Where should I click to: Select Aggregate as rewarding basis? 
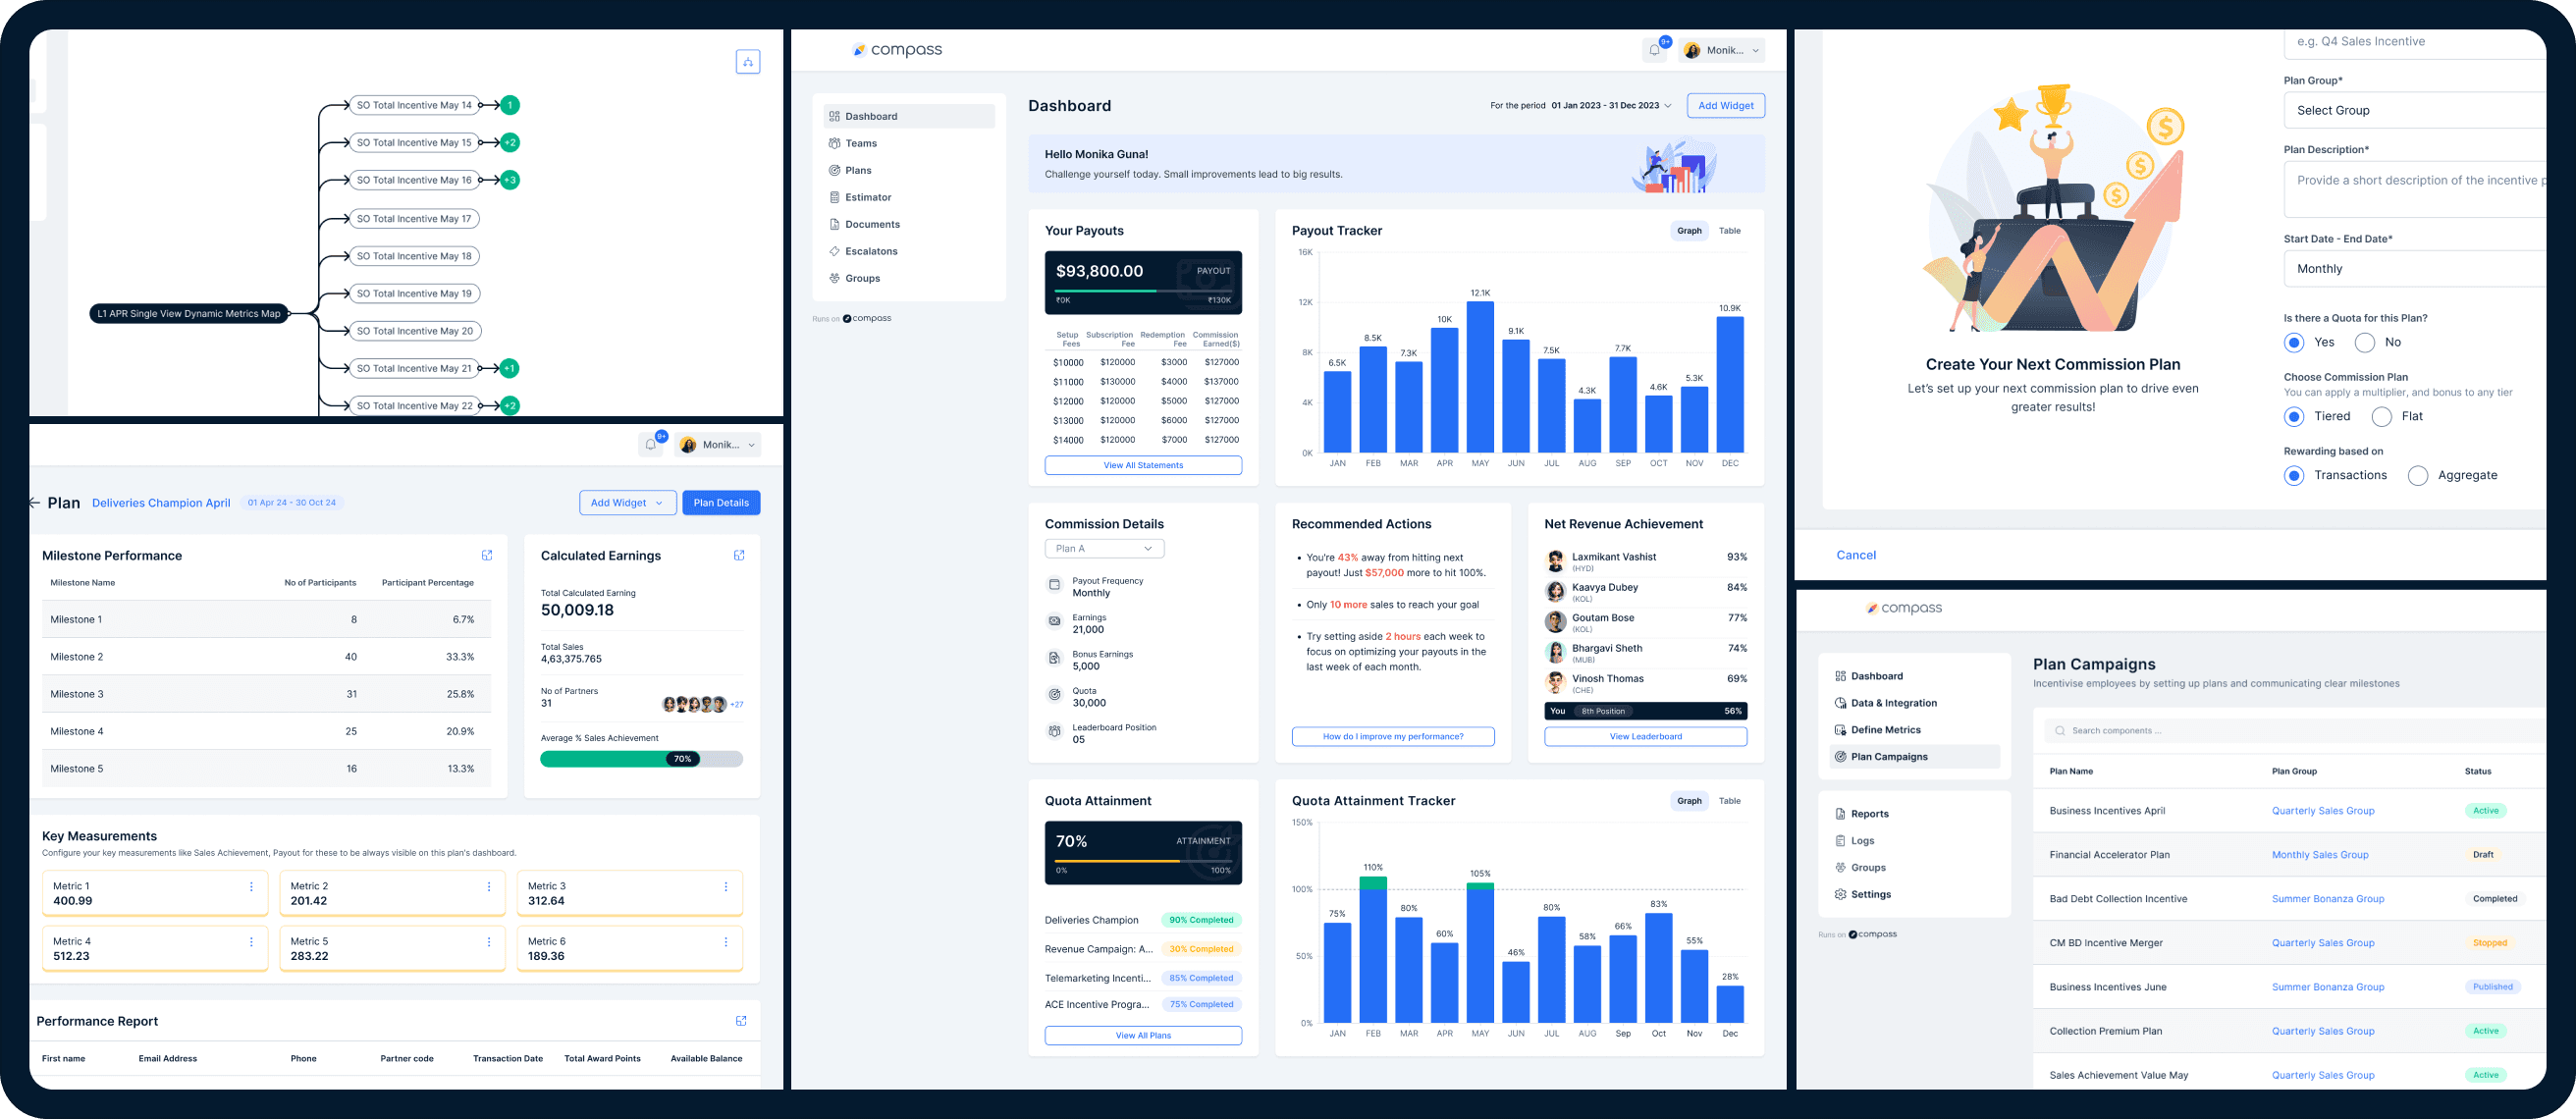click(2418, 476)
